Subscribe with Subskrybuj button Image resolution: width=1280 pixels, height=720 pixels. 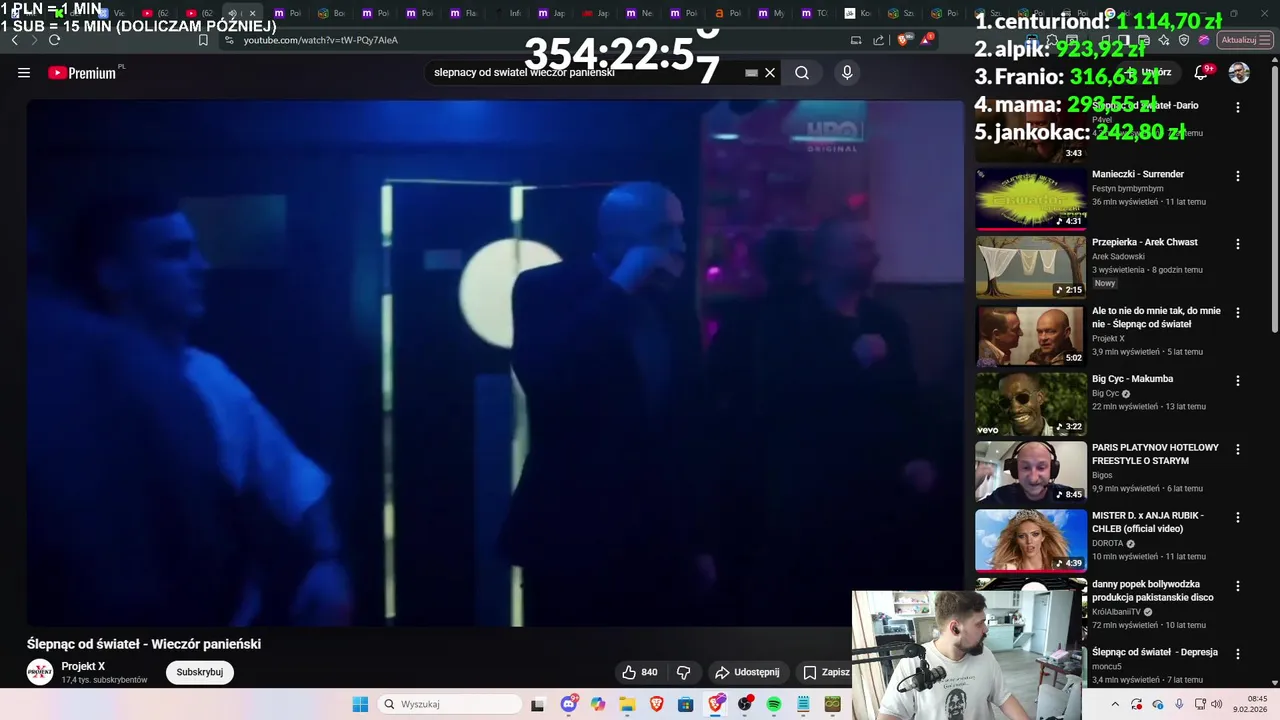tap(200, 672)
